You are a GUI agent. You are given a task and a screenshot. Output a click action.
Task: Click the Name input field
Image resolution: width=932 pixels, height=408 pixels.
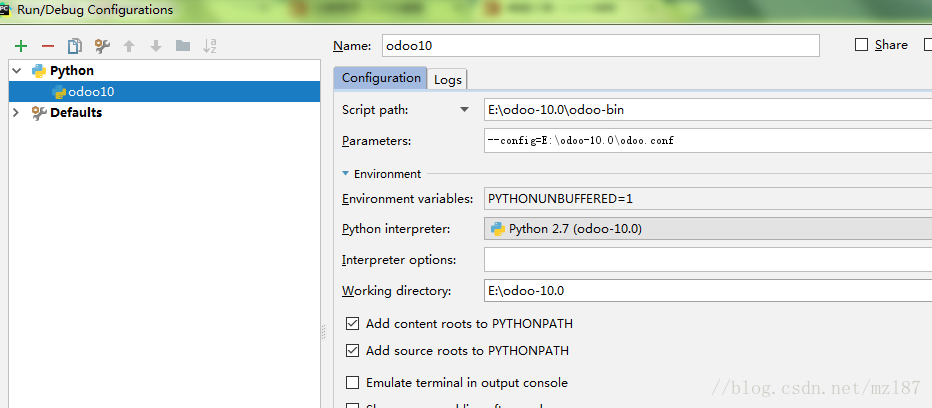(600, 45)
